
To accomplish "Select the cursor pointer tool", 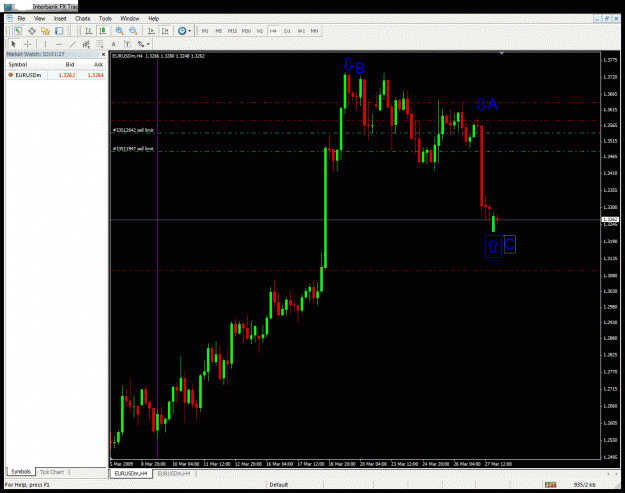I will tap(13, 44).
